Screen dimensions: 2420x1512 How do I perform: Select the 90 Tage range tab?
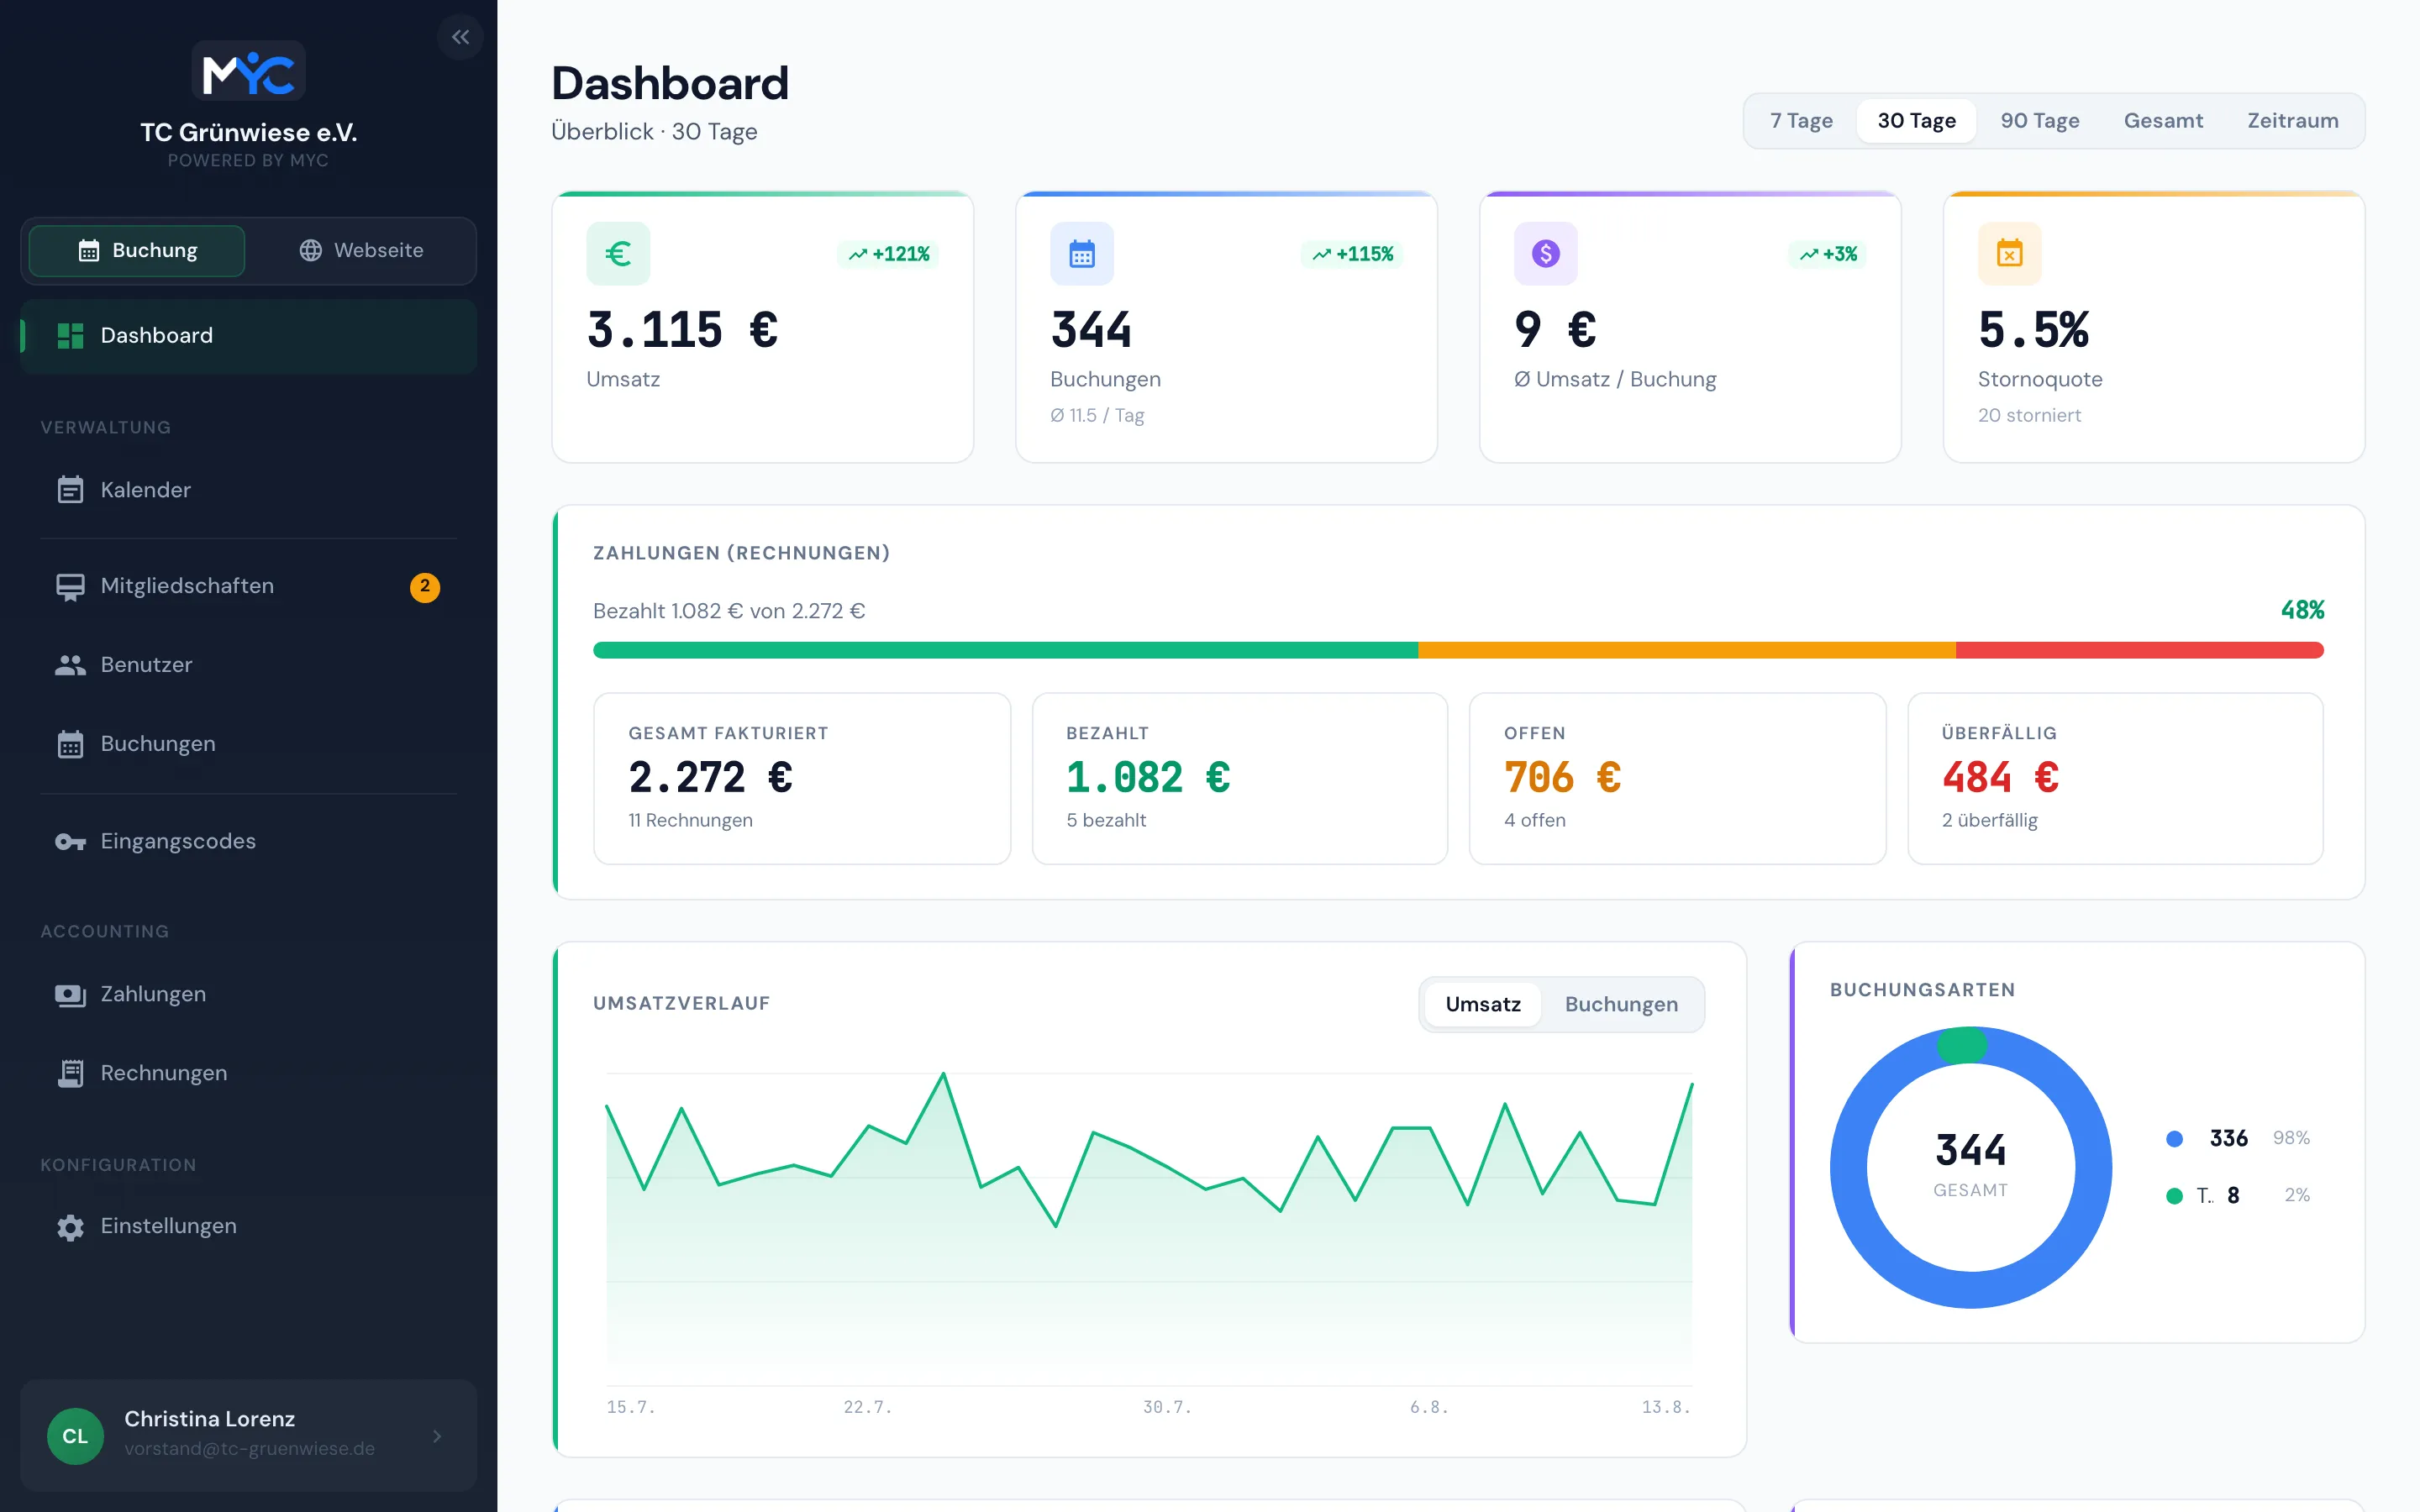tap(2040, 121)
